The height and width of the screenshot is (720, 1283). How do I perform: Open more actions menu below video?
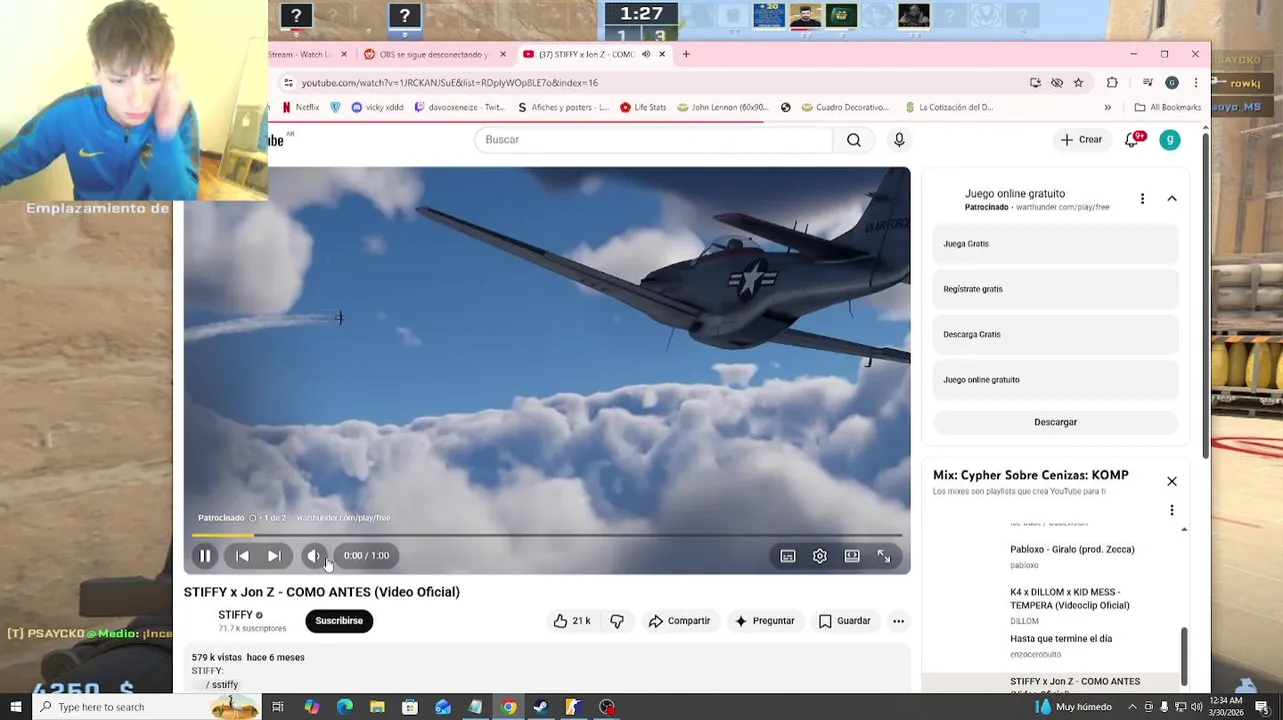point(898,621)
